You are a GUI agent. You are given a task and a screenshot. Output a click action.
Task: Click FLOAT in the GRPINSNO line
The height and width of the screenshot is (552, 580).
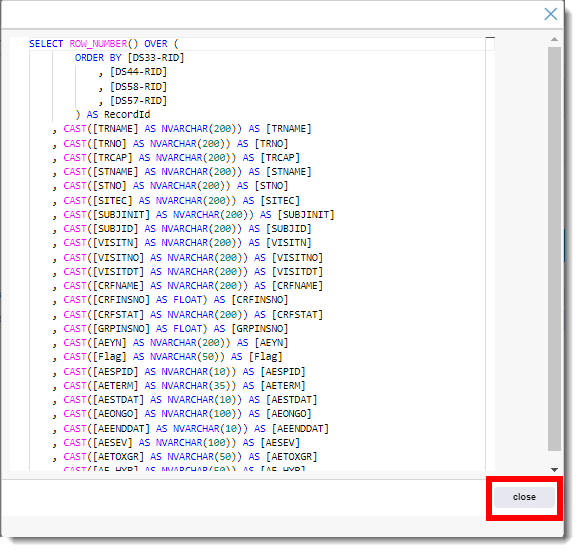click(x=188, y=329)
